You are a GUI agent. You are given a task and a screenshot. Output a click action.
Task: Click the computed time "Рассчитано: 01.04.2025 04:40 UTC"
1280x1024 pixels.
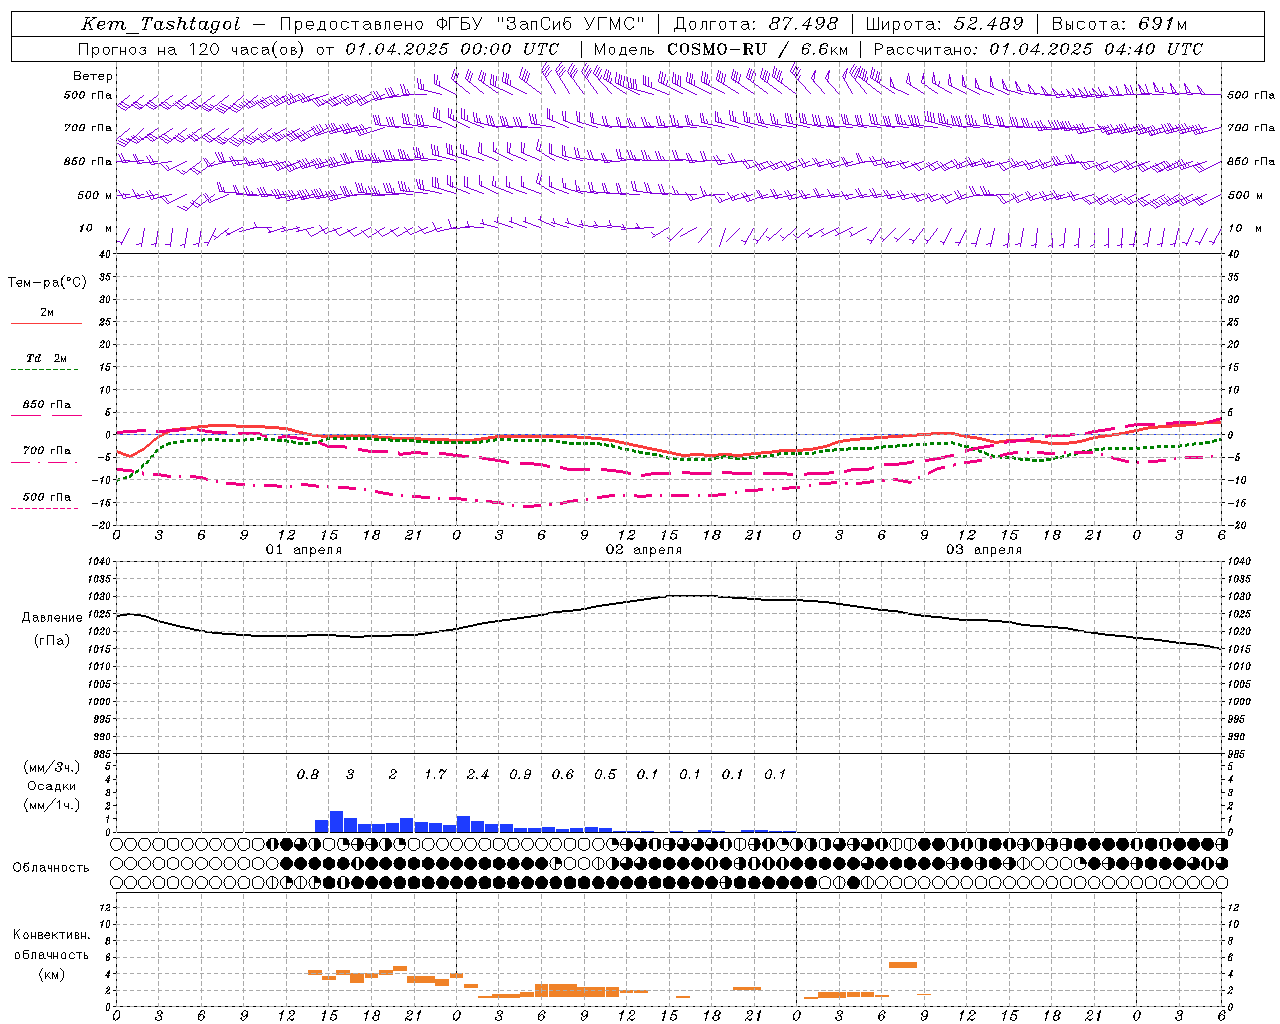point(1038,49)
